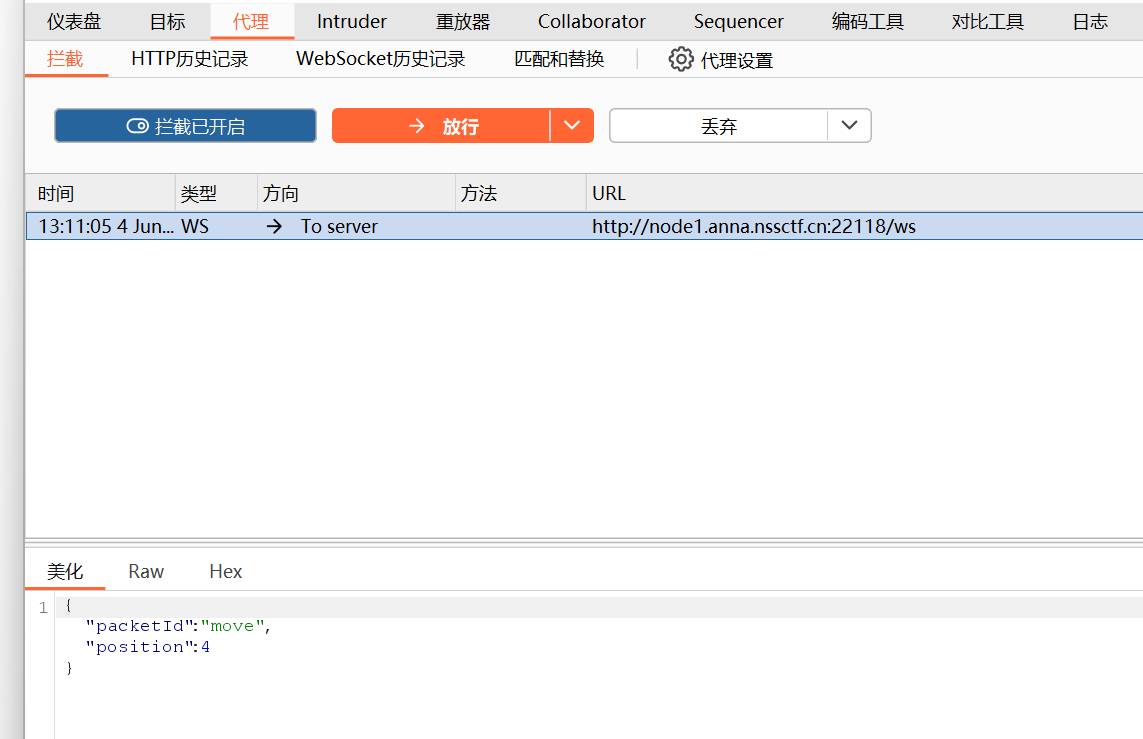
Task: Click line number 1 in editor gutter
Action: (43, 607)
